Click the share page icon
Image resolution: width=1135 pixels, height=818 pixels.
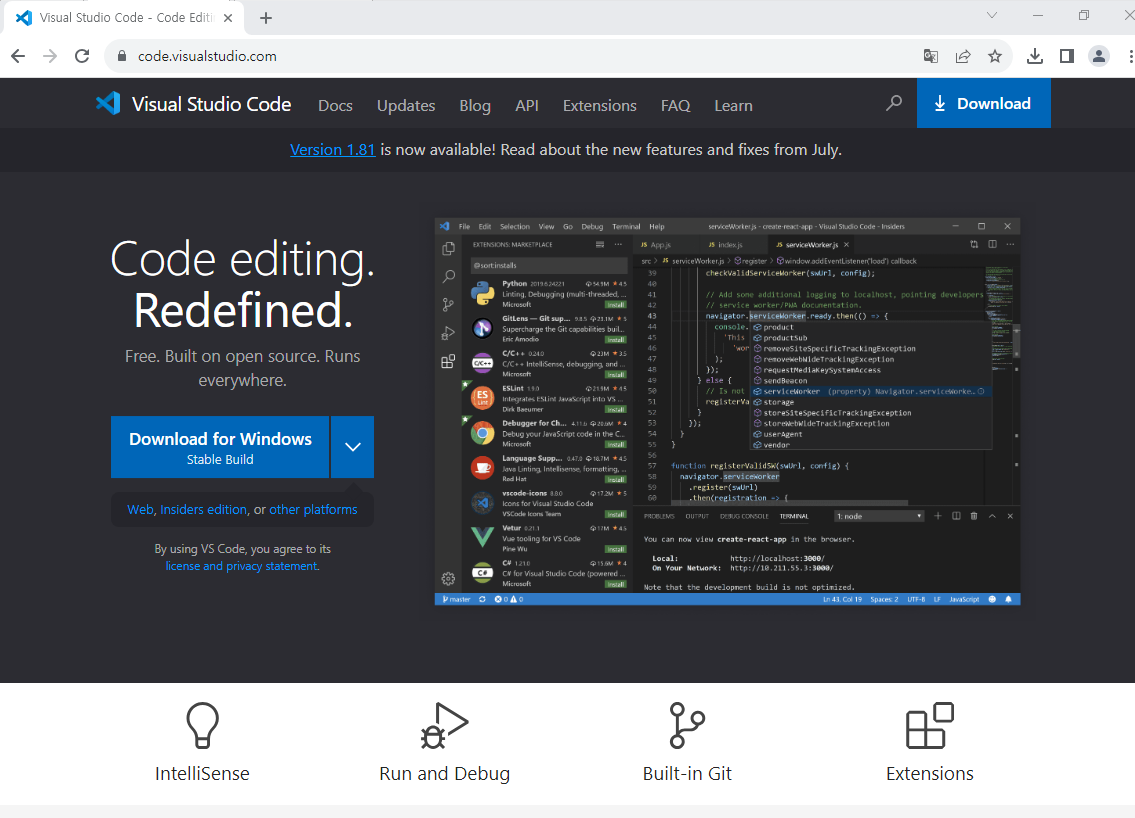pos(963,56)
